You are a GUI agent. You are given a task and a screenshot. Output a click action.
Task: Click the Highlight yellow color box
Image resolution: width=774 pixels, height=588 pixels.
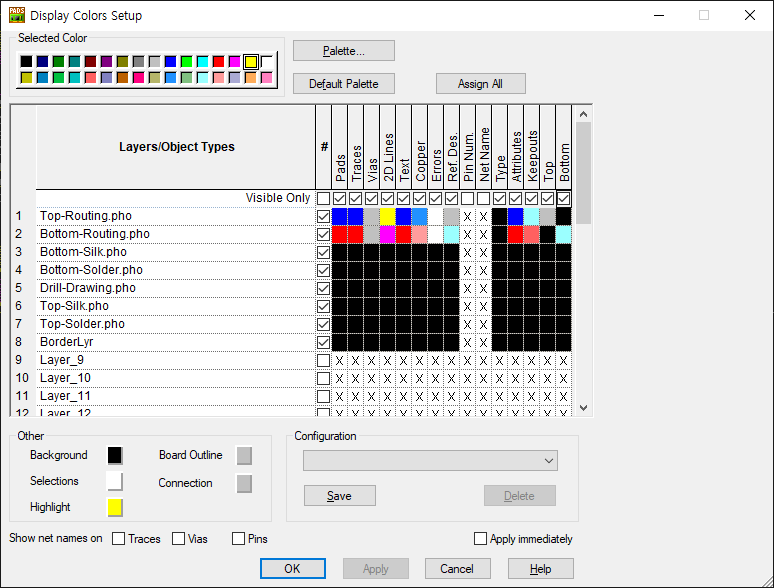pyautogui.click(x=115, y=507)
